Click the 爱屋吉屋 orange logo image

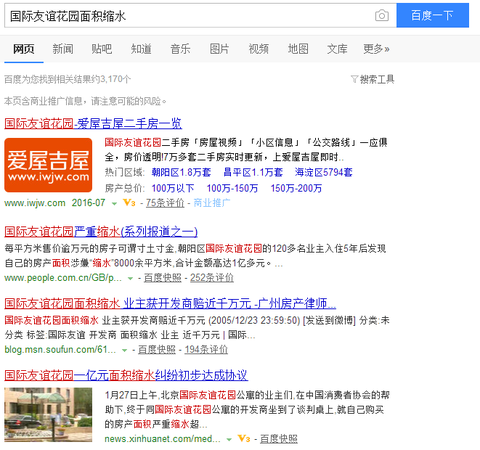pyautogui.click(x=48, y=165)
